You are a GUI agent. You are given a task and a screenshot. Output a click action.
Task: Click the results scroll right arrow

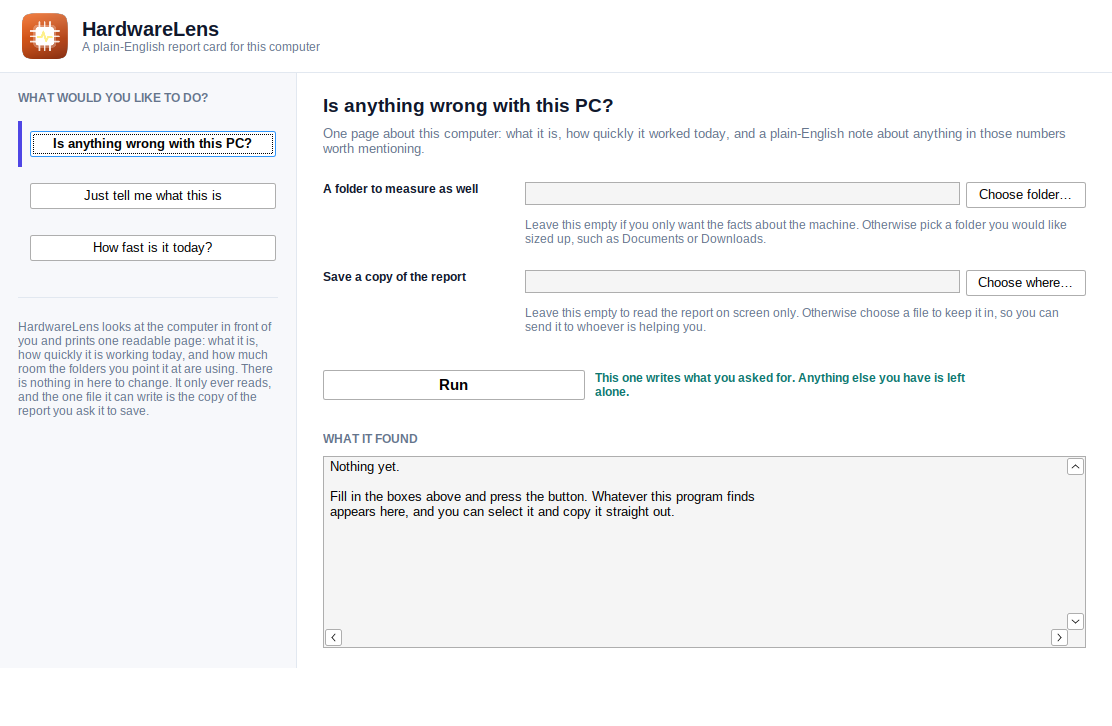pos(1060,637)
